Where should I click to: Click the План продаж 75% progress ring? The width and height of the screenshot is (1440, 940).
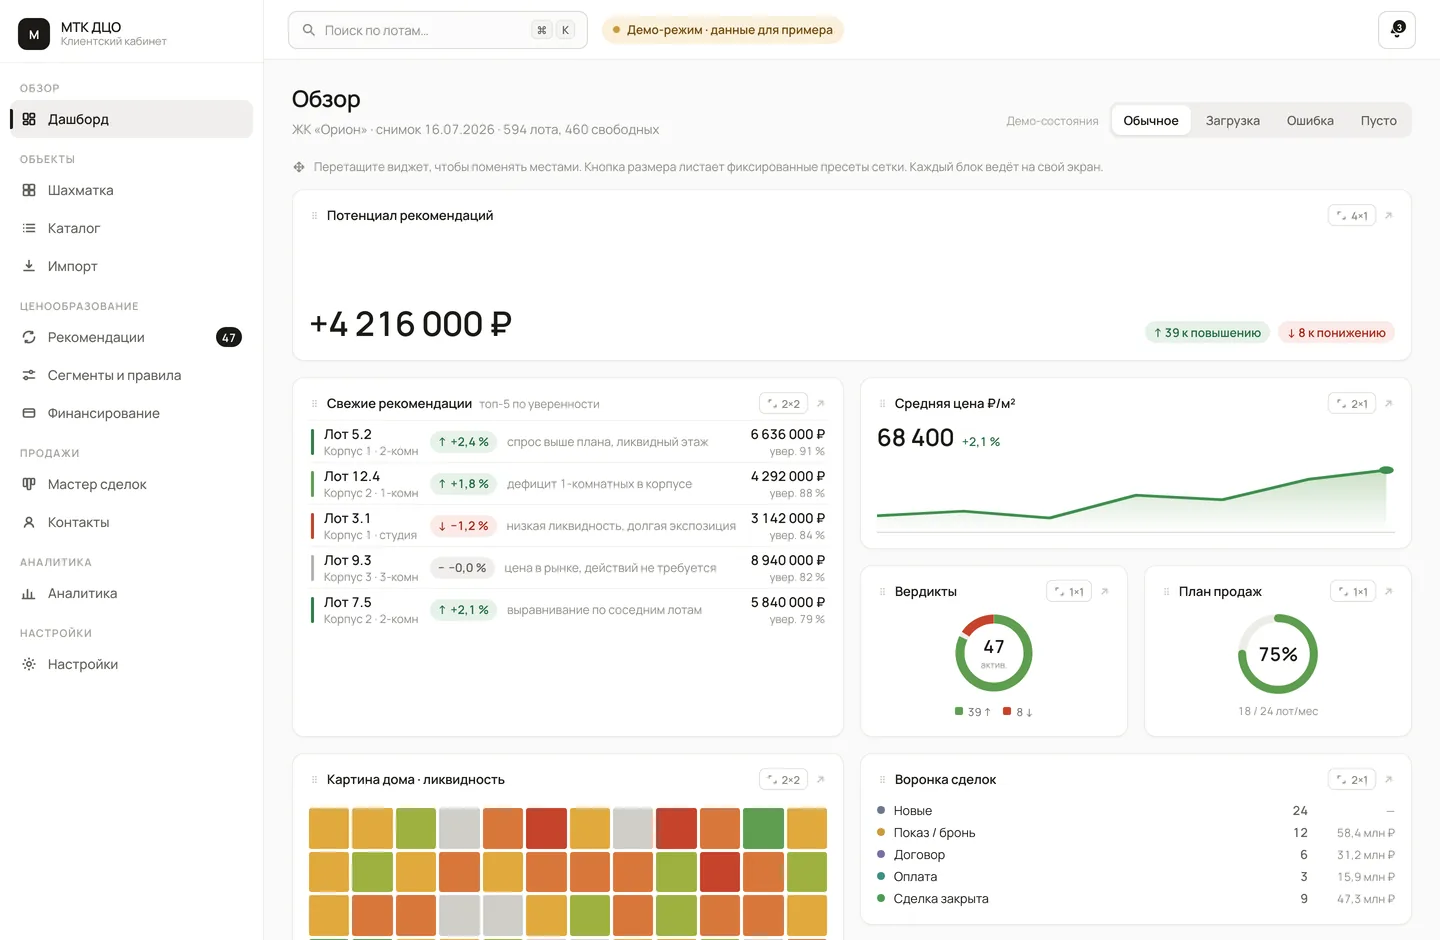(x=1278, y=654)
